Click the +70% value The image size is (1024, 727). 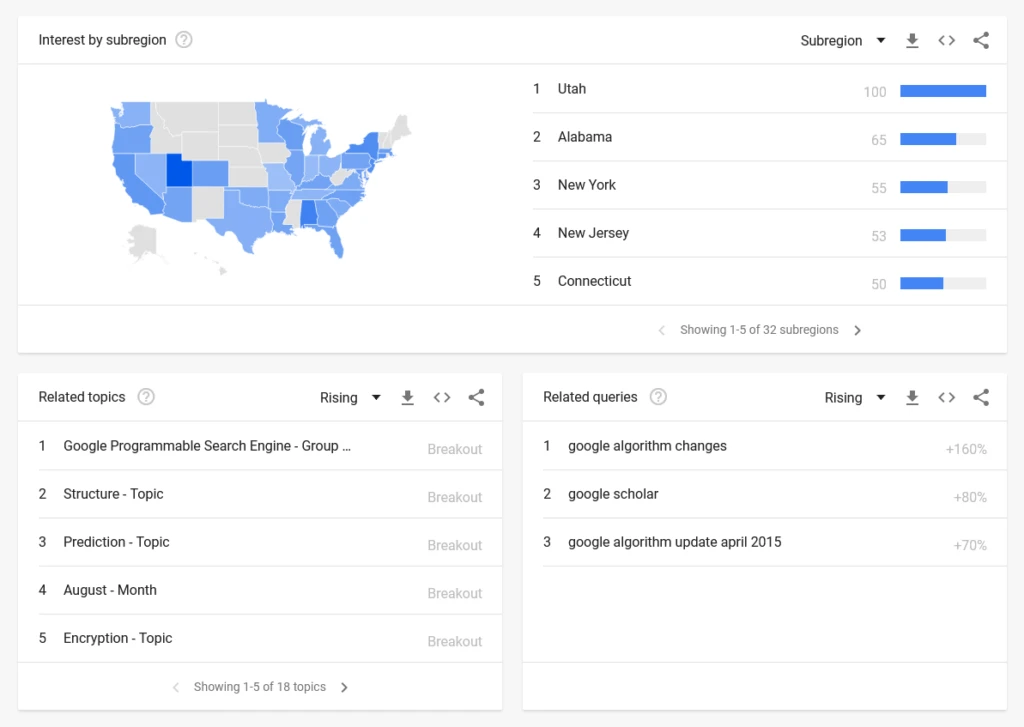point(970,545)
